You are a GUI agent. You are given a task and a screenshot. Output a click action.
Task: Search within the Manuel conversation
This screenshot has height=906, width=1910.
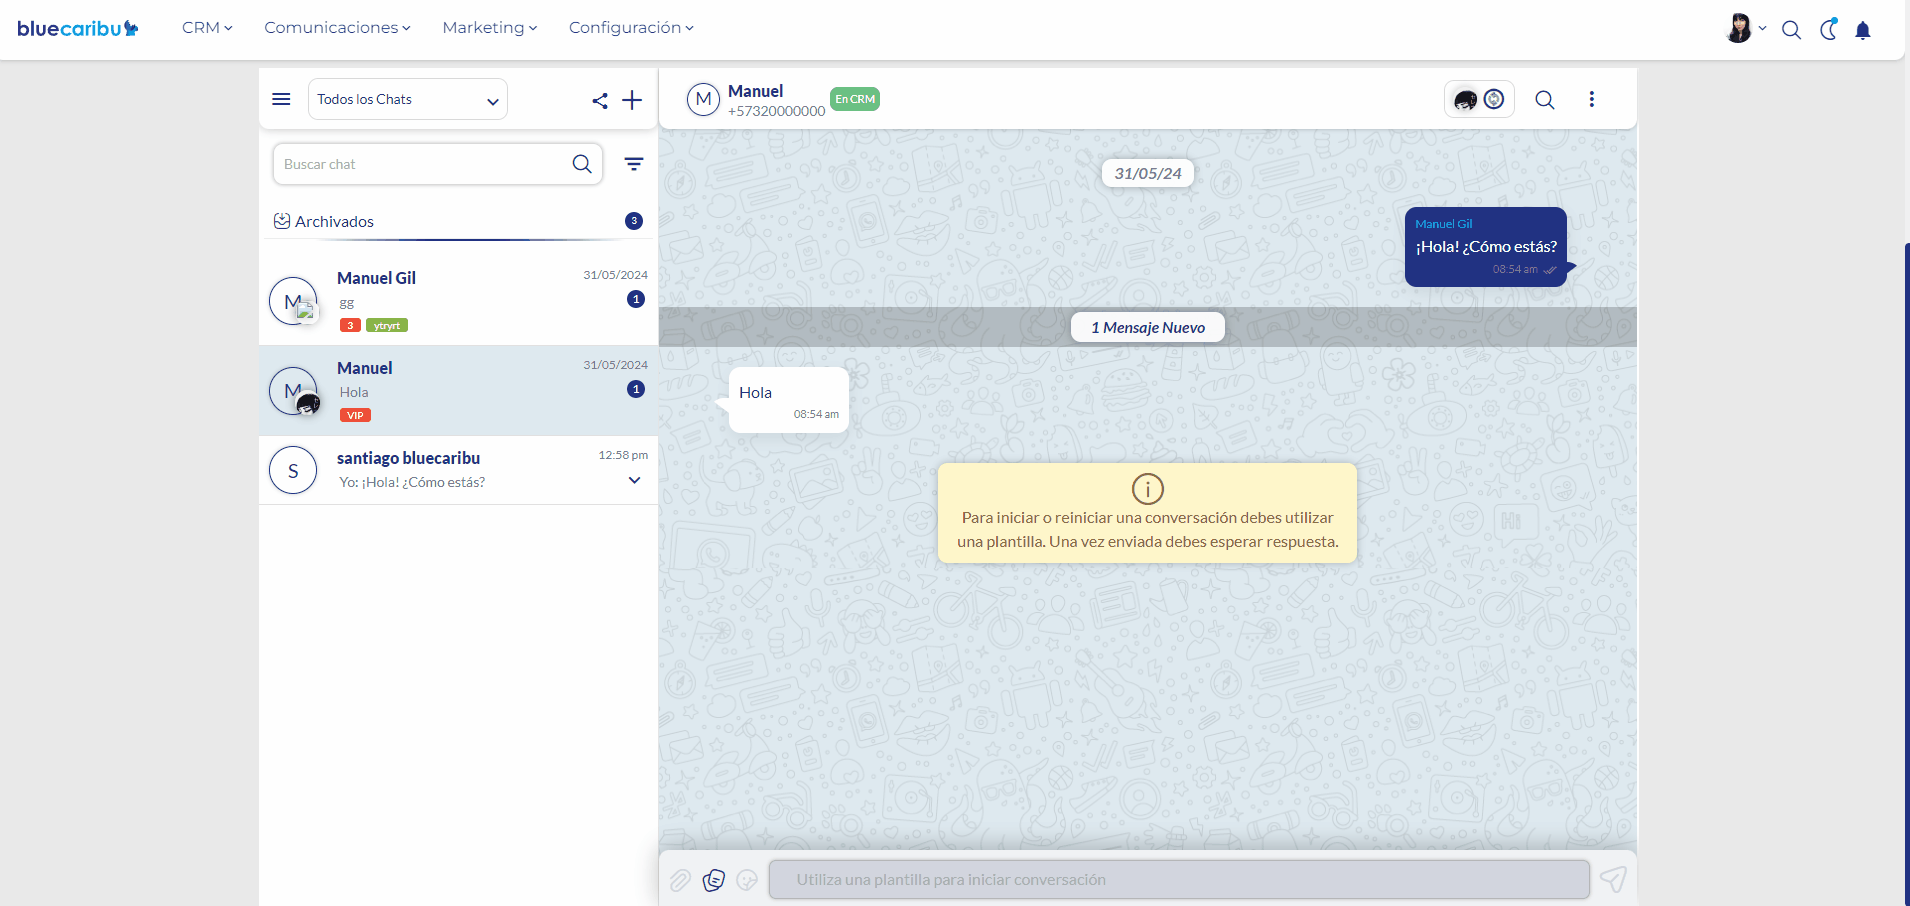click(1545, 100)
